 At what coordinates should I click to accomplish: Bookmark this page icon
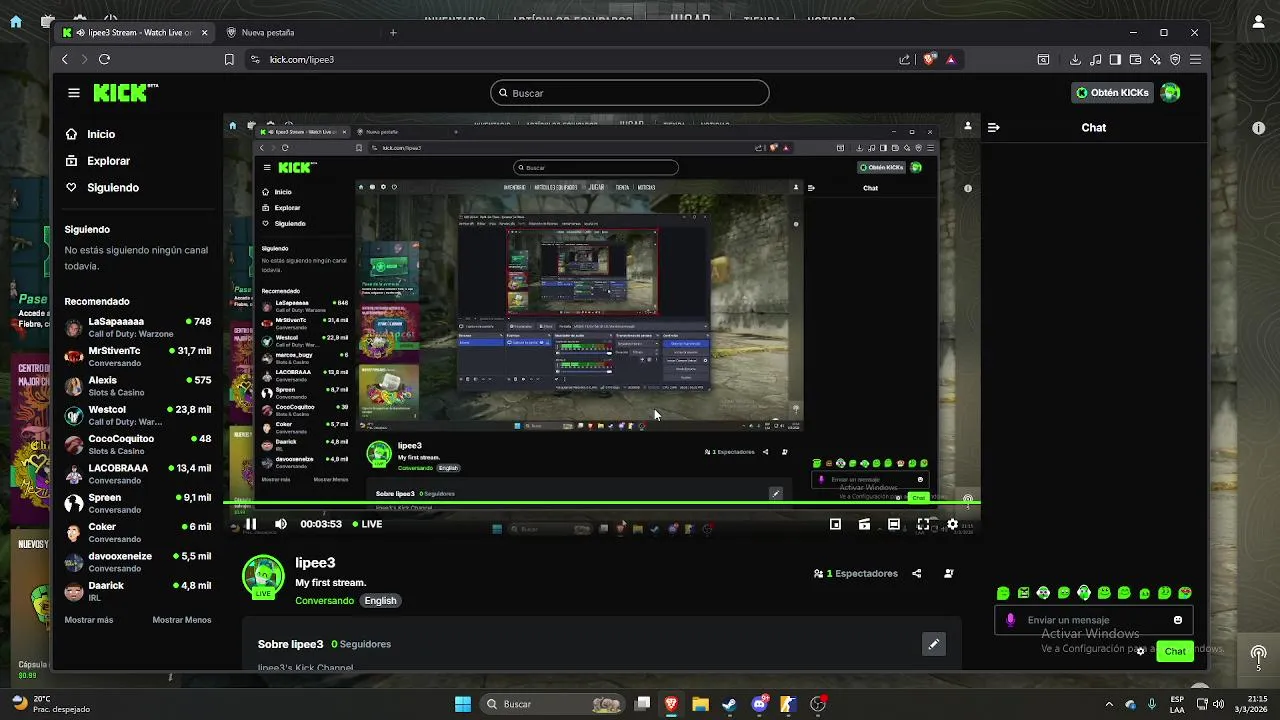pos(229,59)
